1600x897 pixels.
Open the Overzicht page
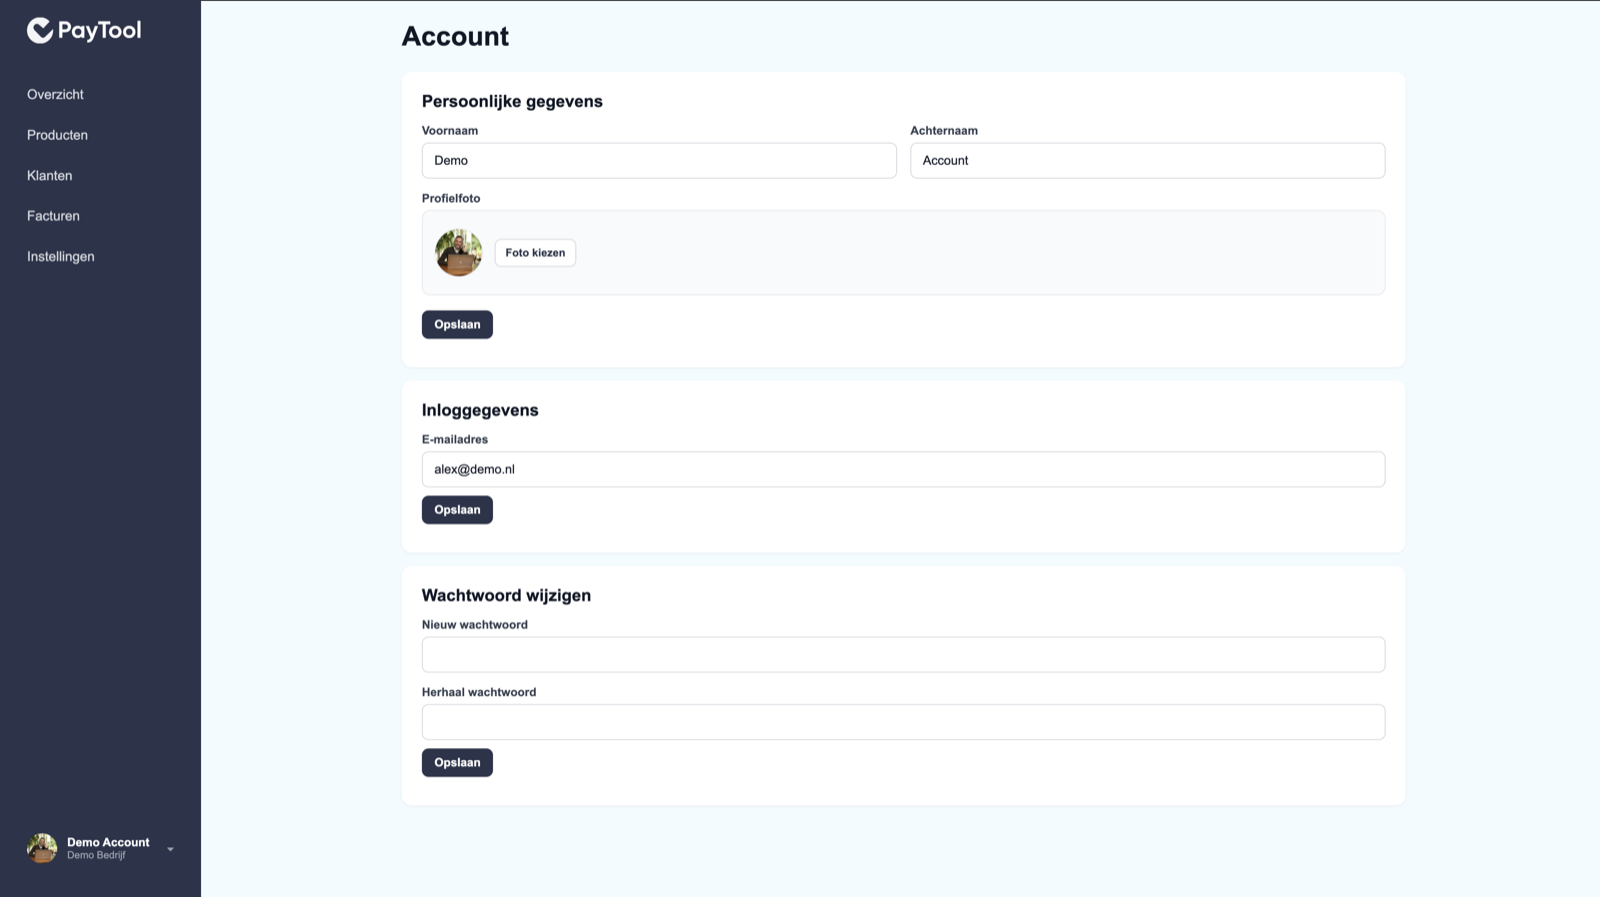click(x=55, y=94)
